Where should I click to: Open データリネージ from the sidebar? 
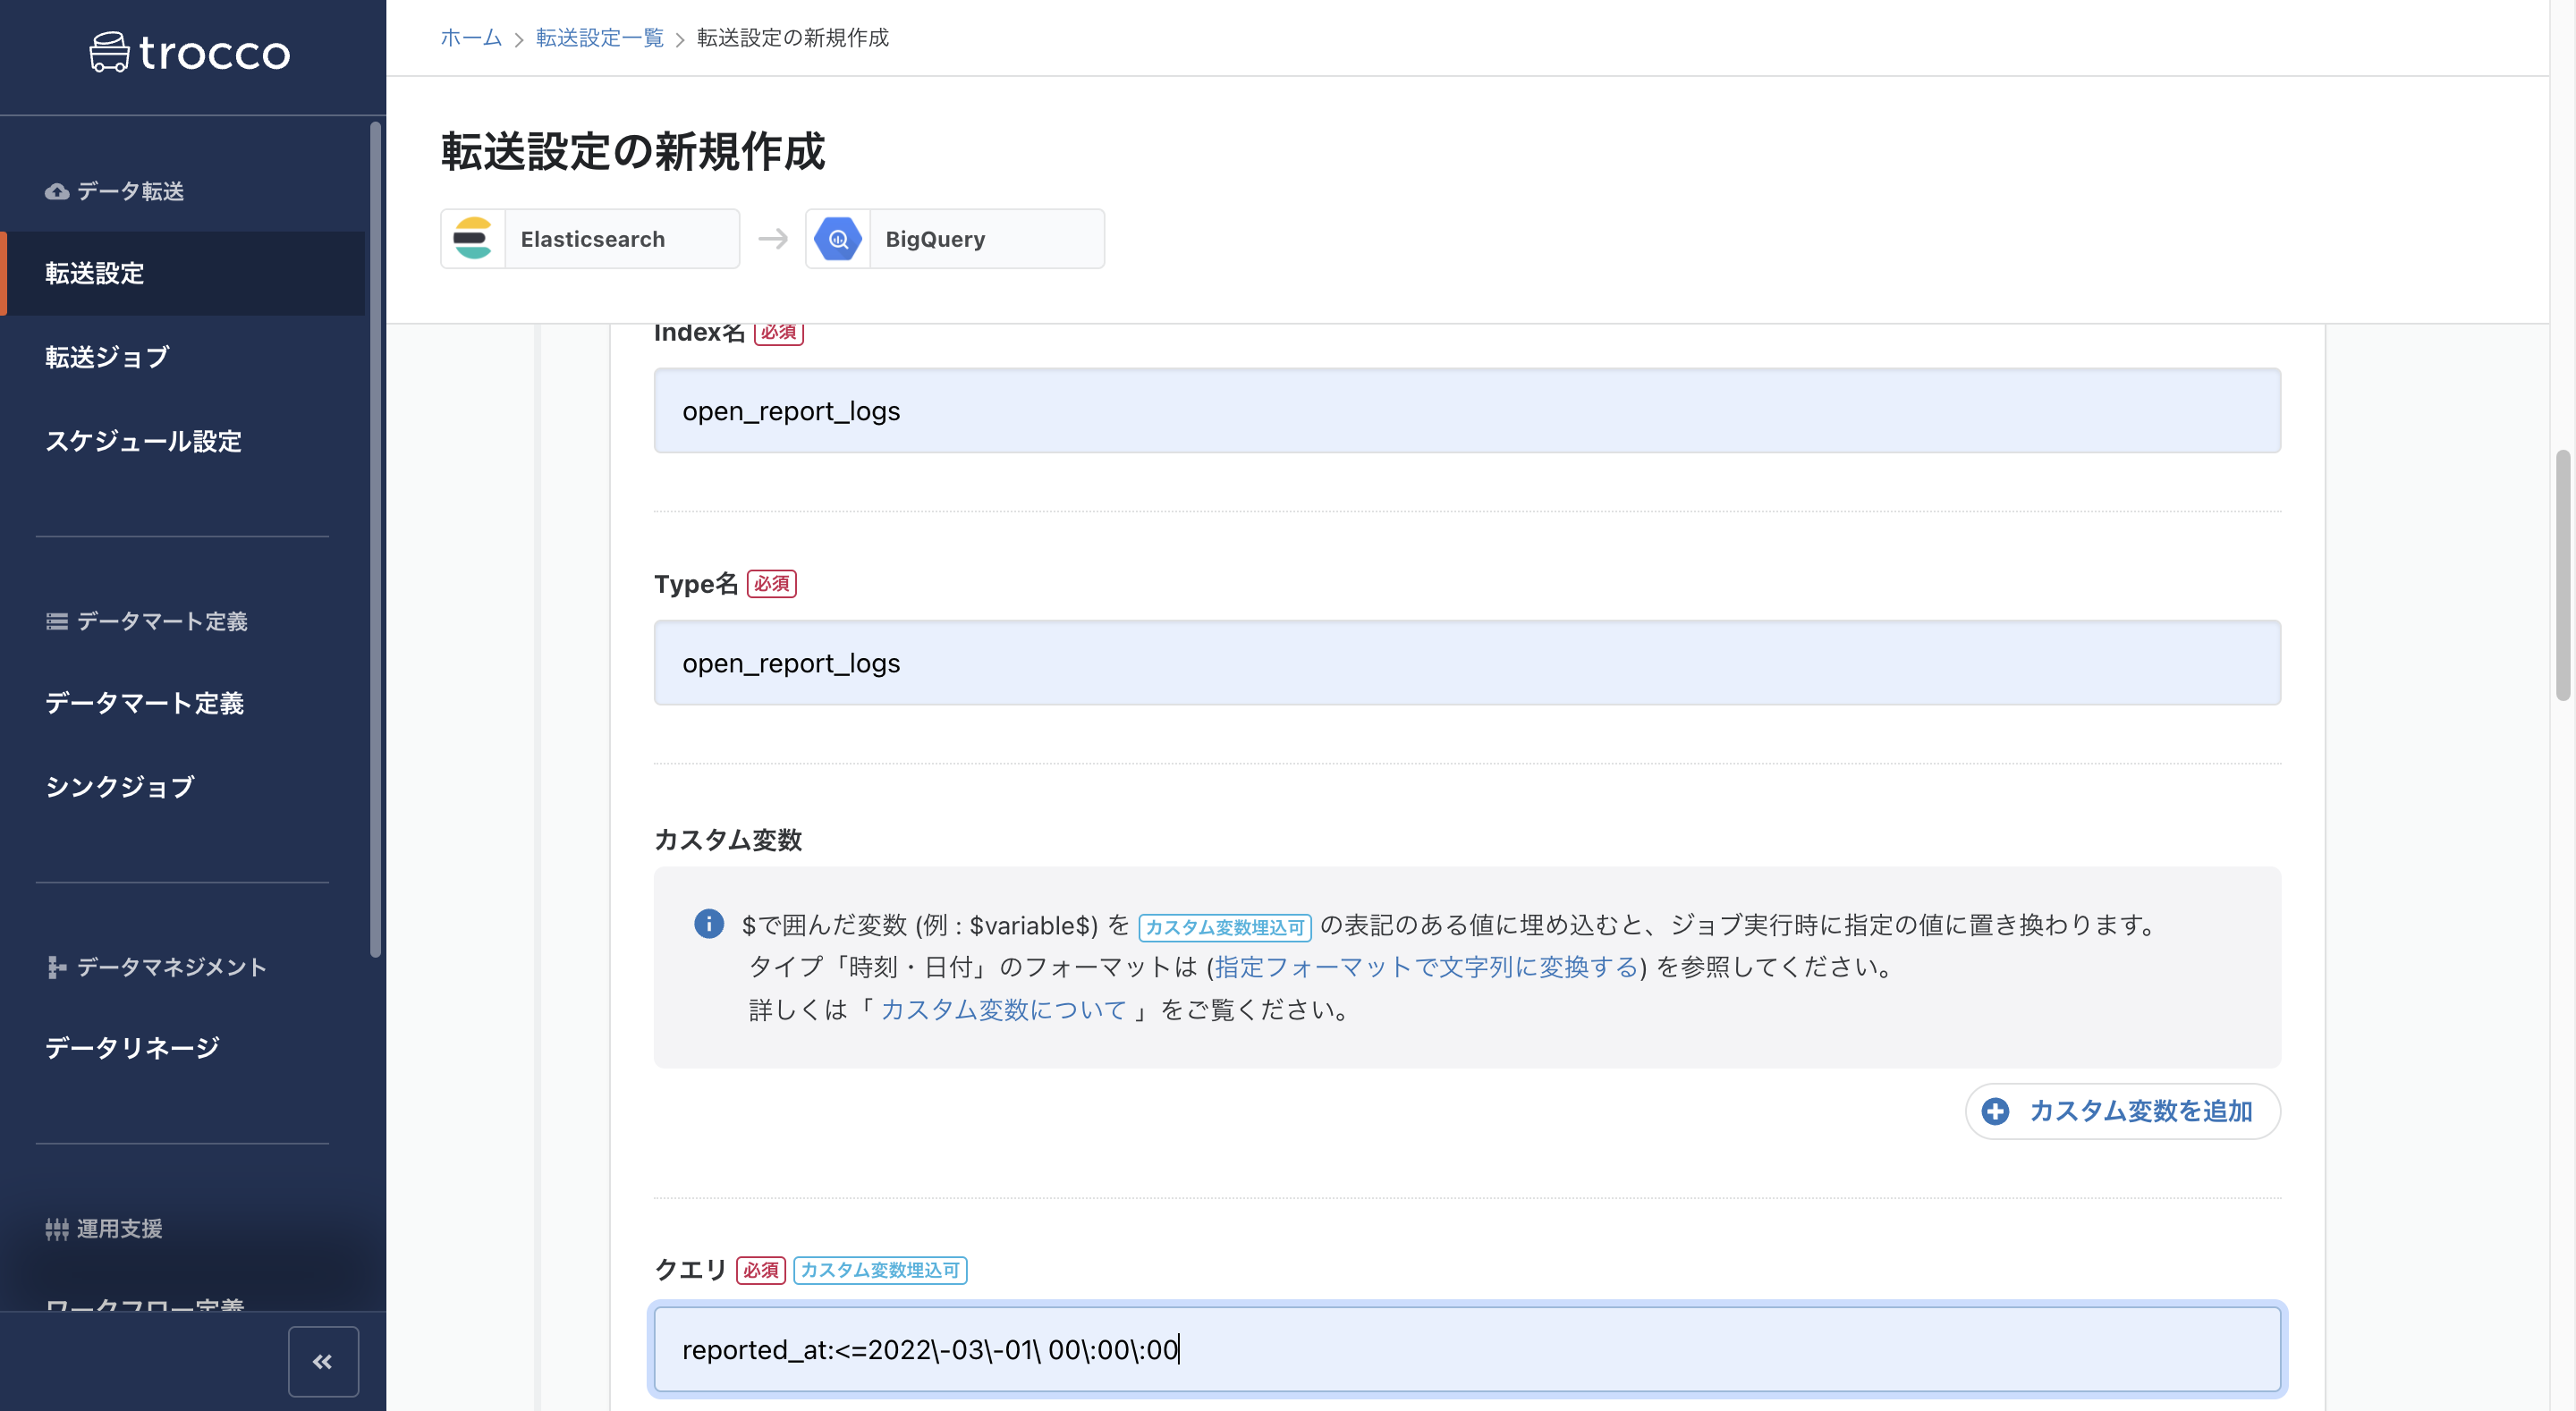pos(132,1047)
